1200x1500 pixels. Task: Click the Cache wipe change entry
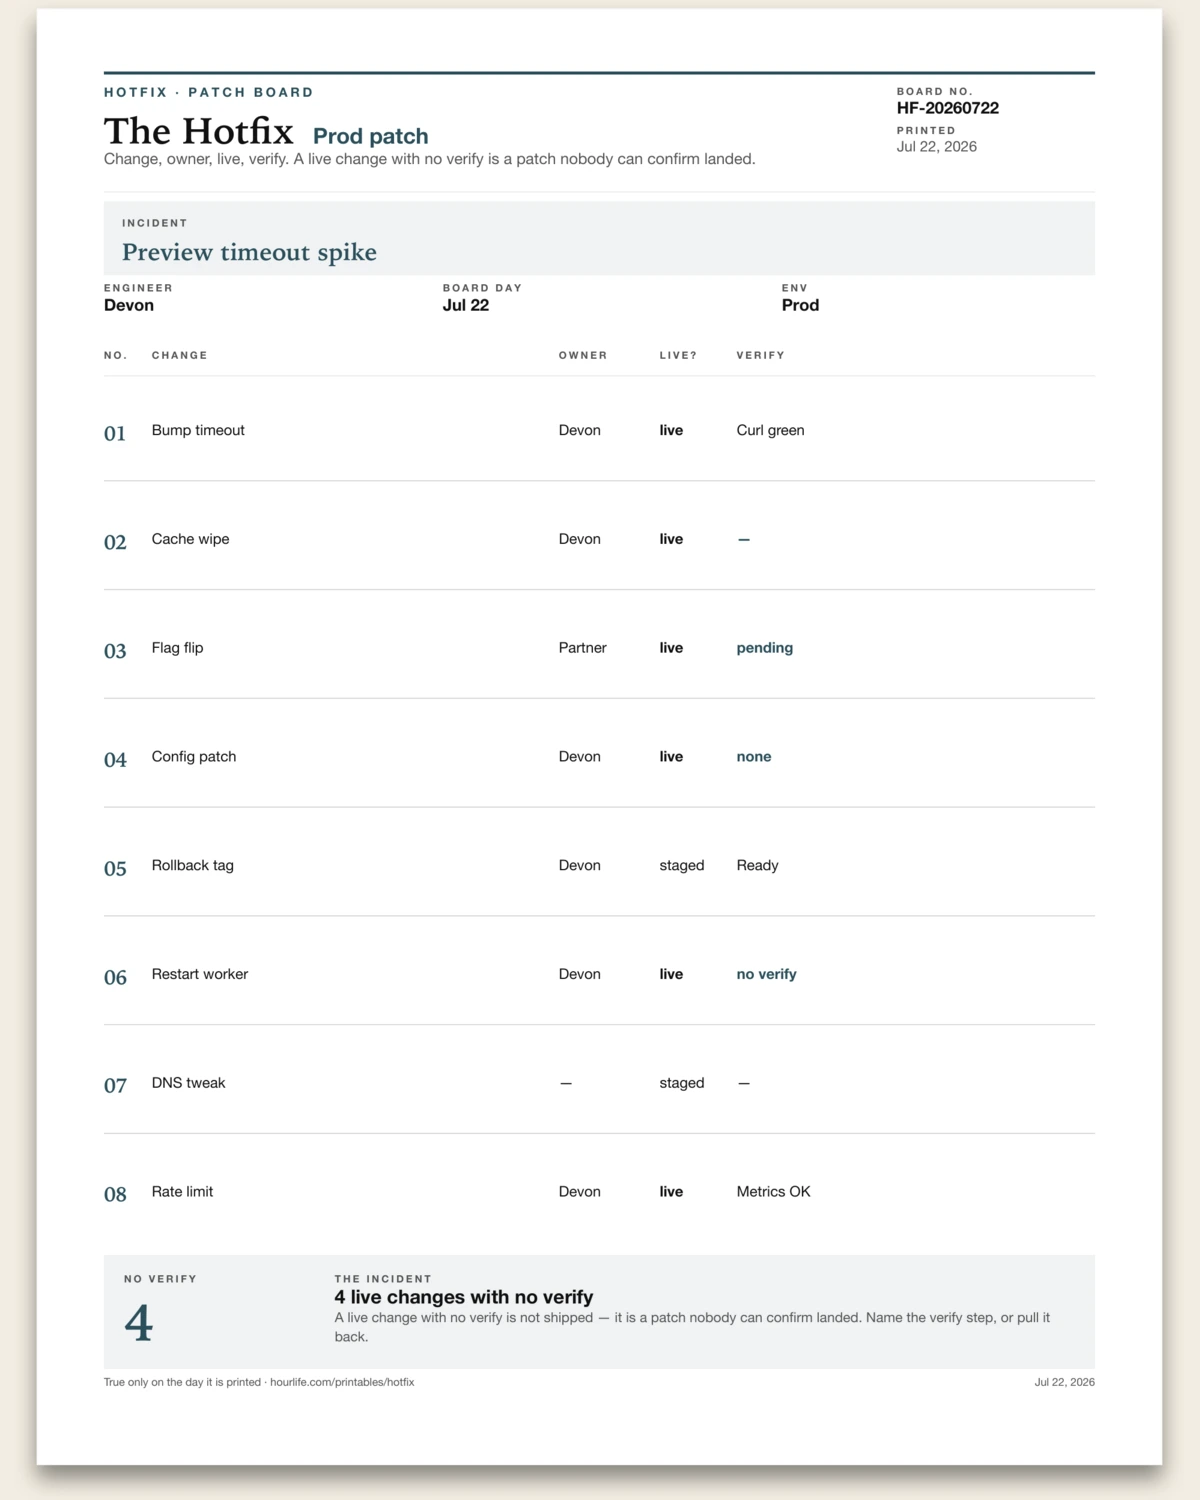tap(190, 539)
